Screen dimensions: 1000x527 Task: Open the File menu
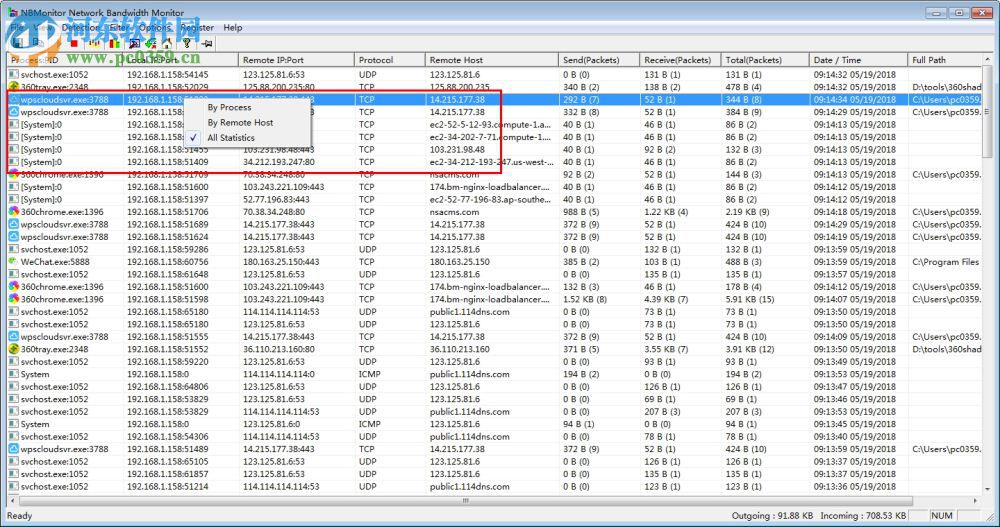[17, 27]
